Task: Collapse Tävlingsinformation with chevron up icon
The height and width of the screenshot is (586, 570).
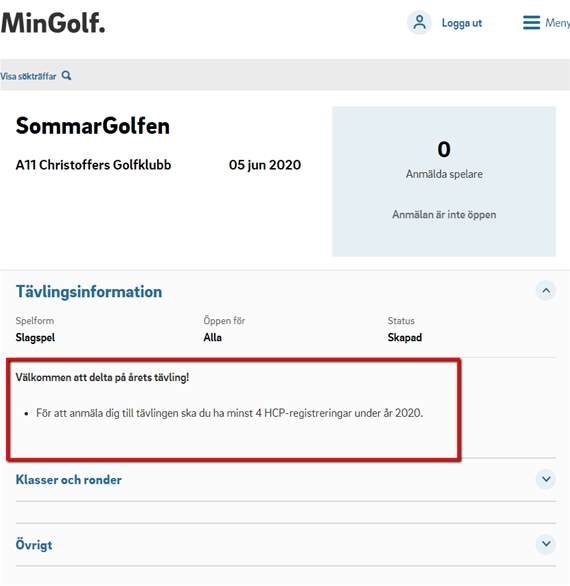Action: (x=546, y=290)
